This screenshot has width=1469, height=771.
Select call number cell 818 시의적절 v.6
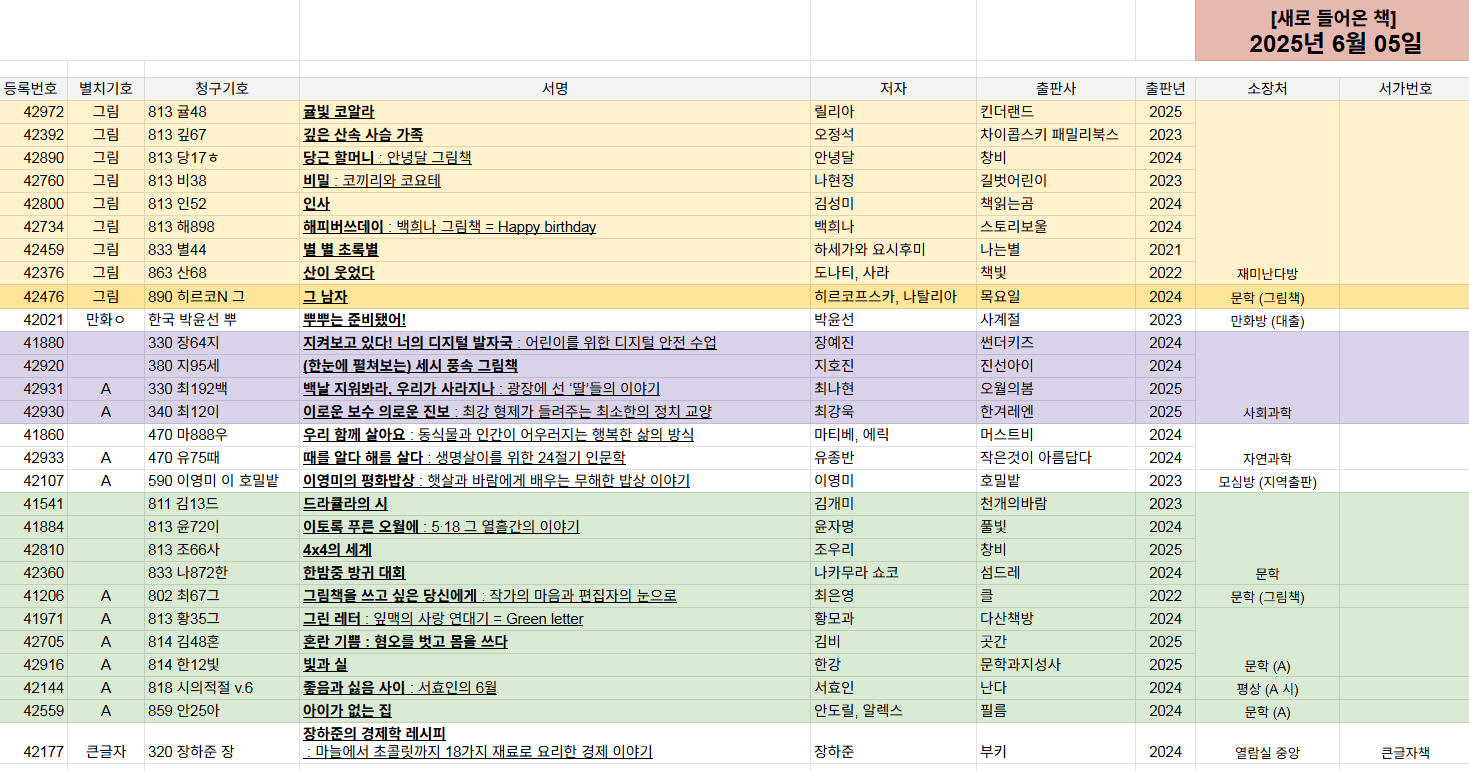pyautogui.click(x=222, y=688)
